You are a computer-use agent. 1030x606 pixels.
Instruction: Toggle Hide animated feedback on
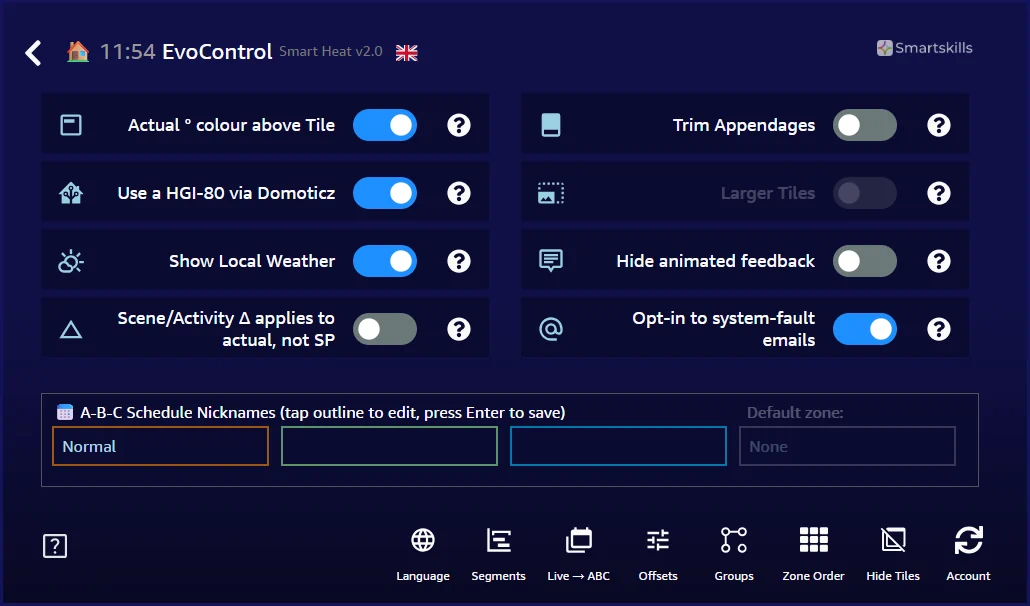click(x=865, y=261)
